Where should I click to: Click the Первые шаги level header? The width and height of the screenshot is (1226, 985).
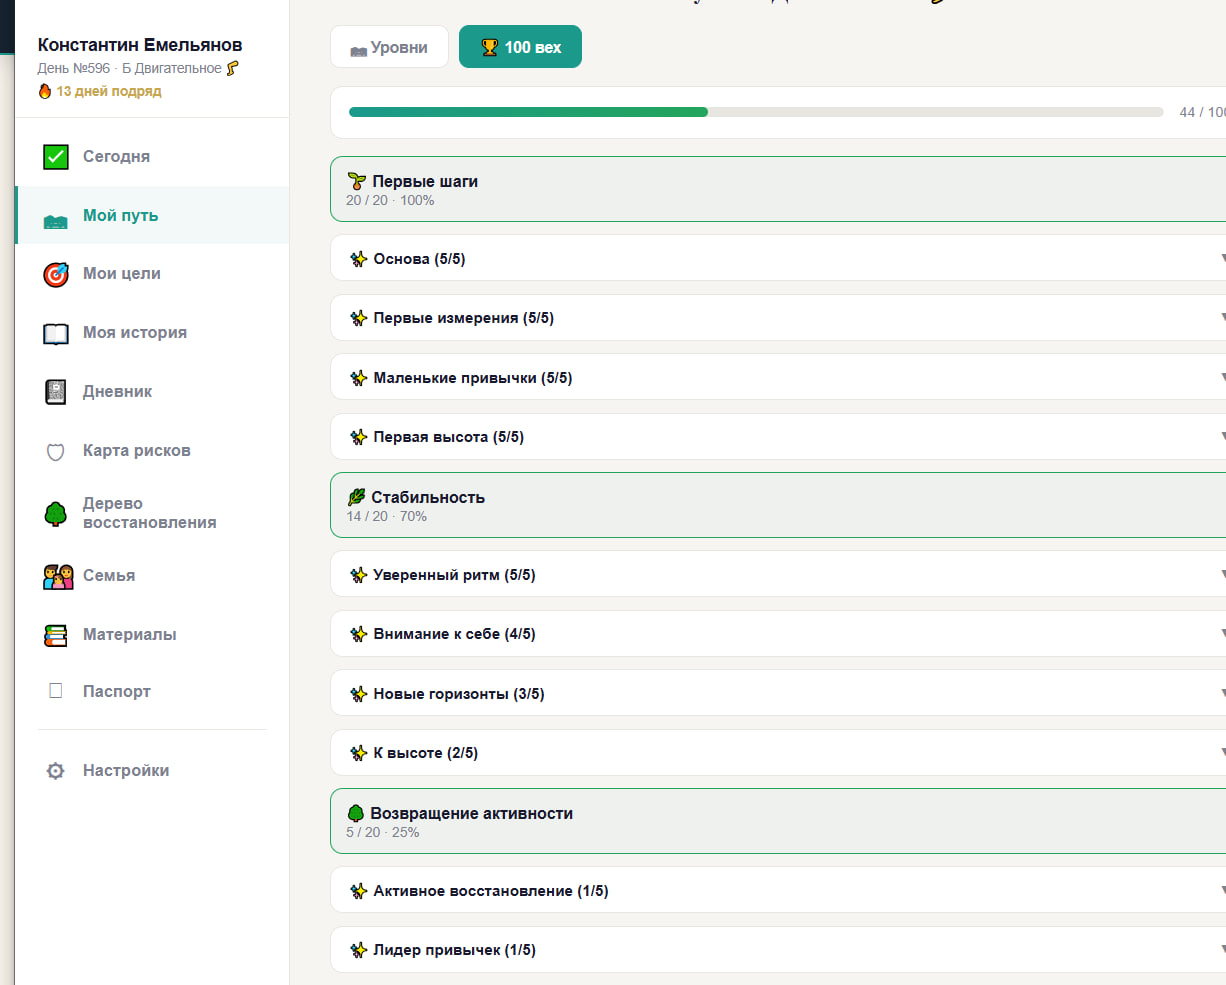(x=778, y=189)
